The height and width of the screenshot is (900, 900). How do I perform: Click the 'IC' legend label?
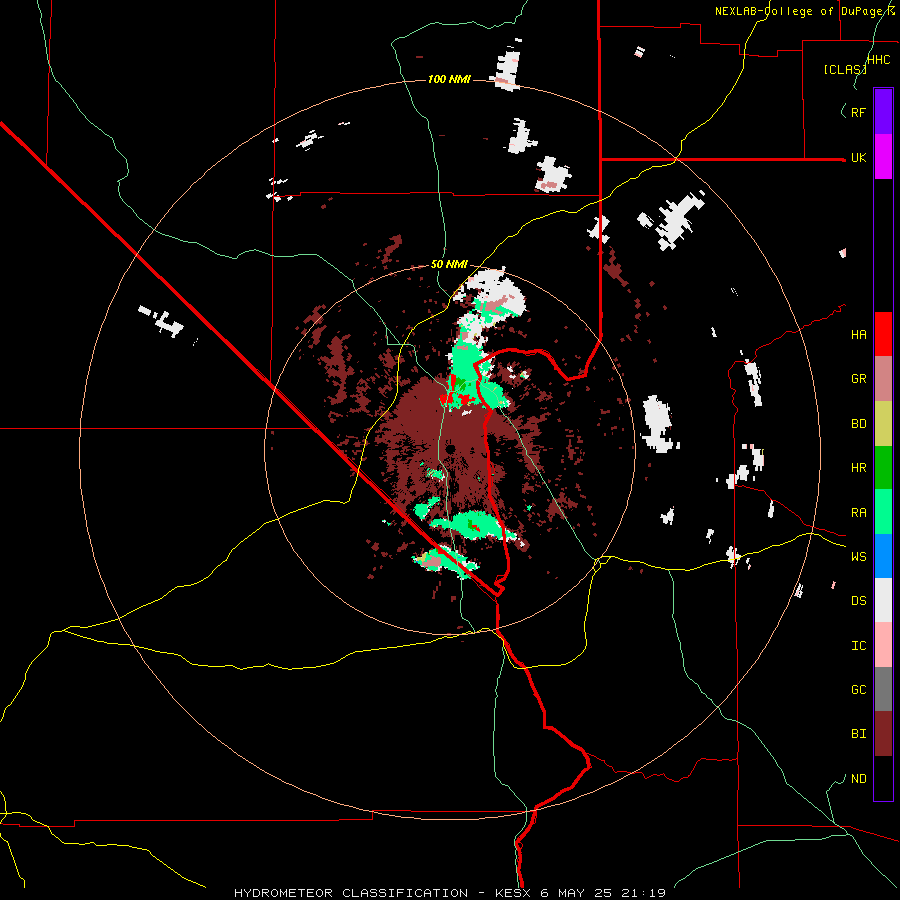pyautogui.click(x=858, y=646)
